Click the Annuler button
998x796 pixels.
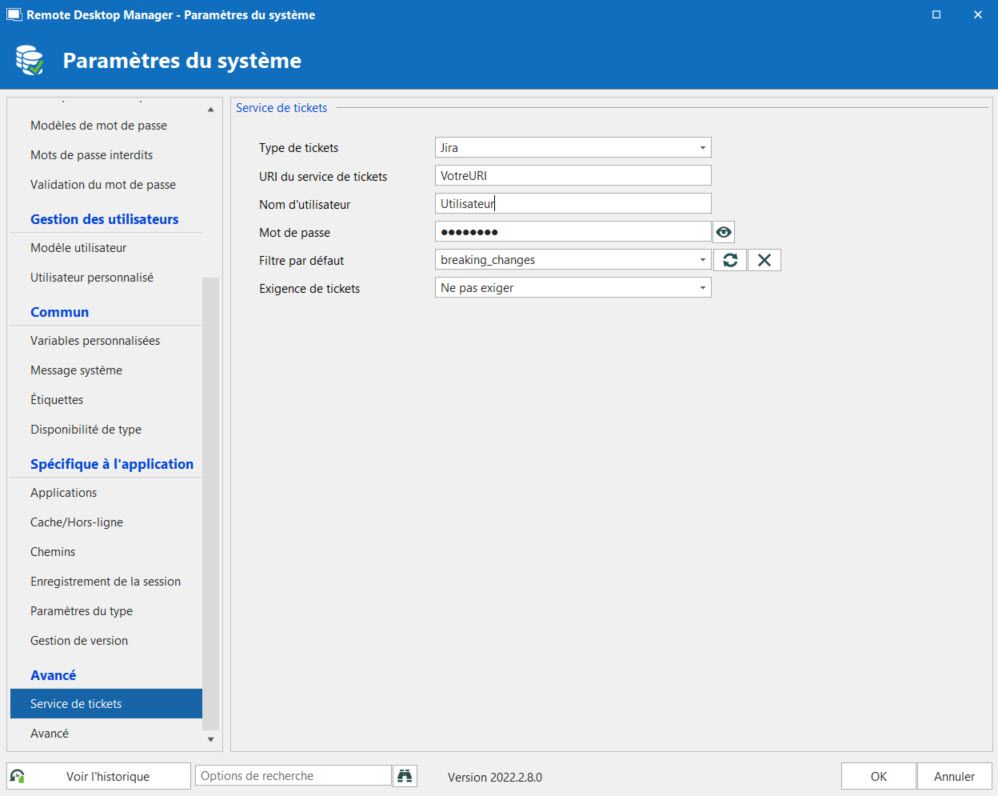point(954,776)
